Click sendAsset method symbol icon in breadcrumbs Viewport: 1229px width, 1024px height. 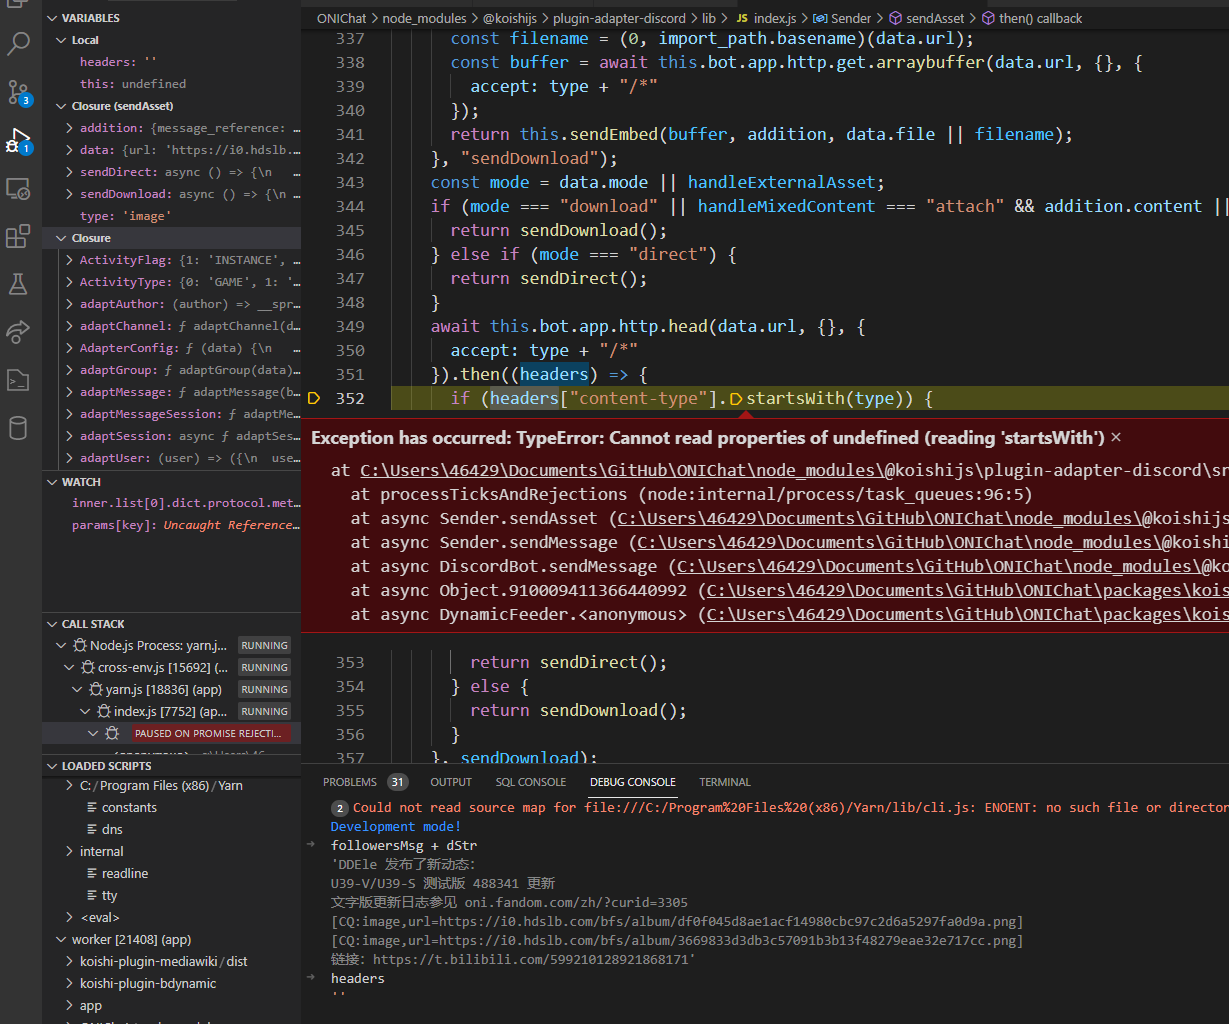click(x=896, y=18)
